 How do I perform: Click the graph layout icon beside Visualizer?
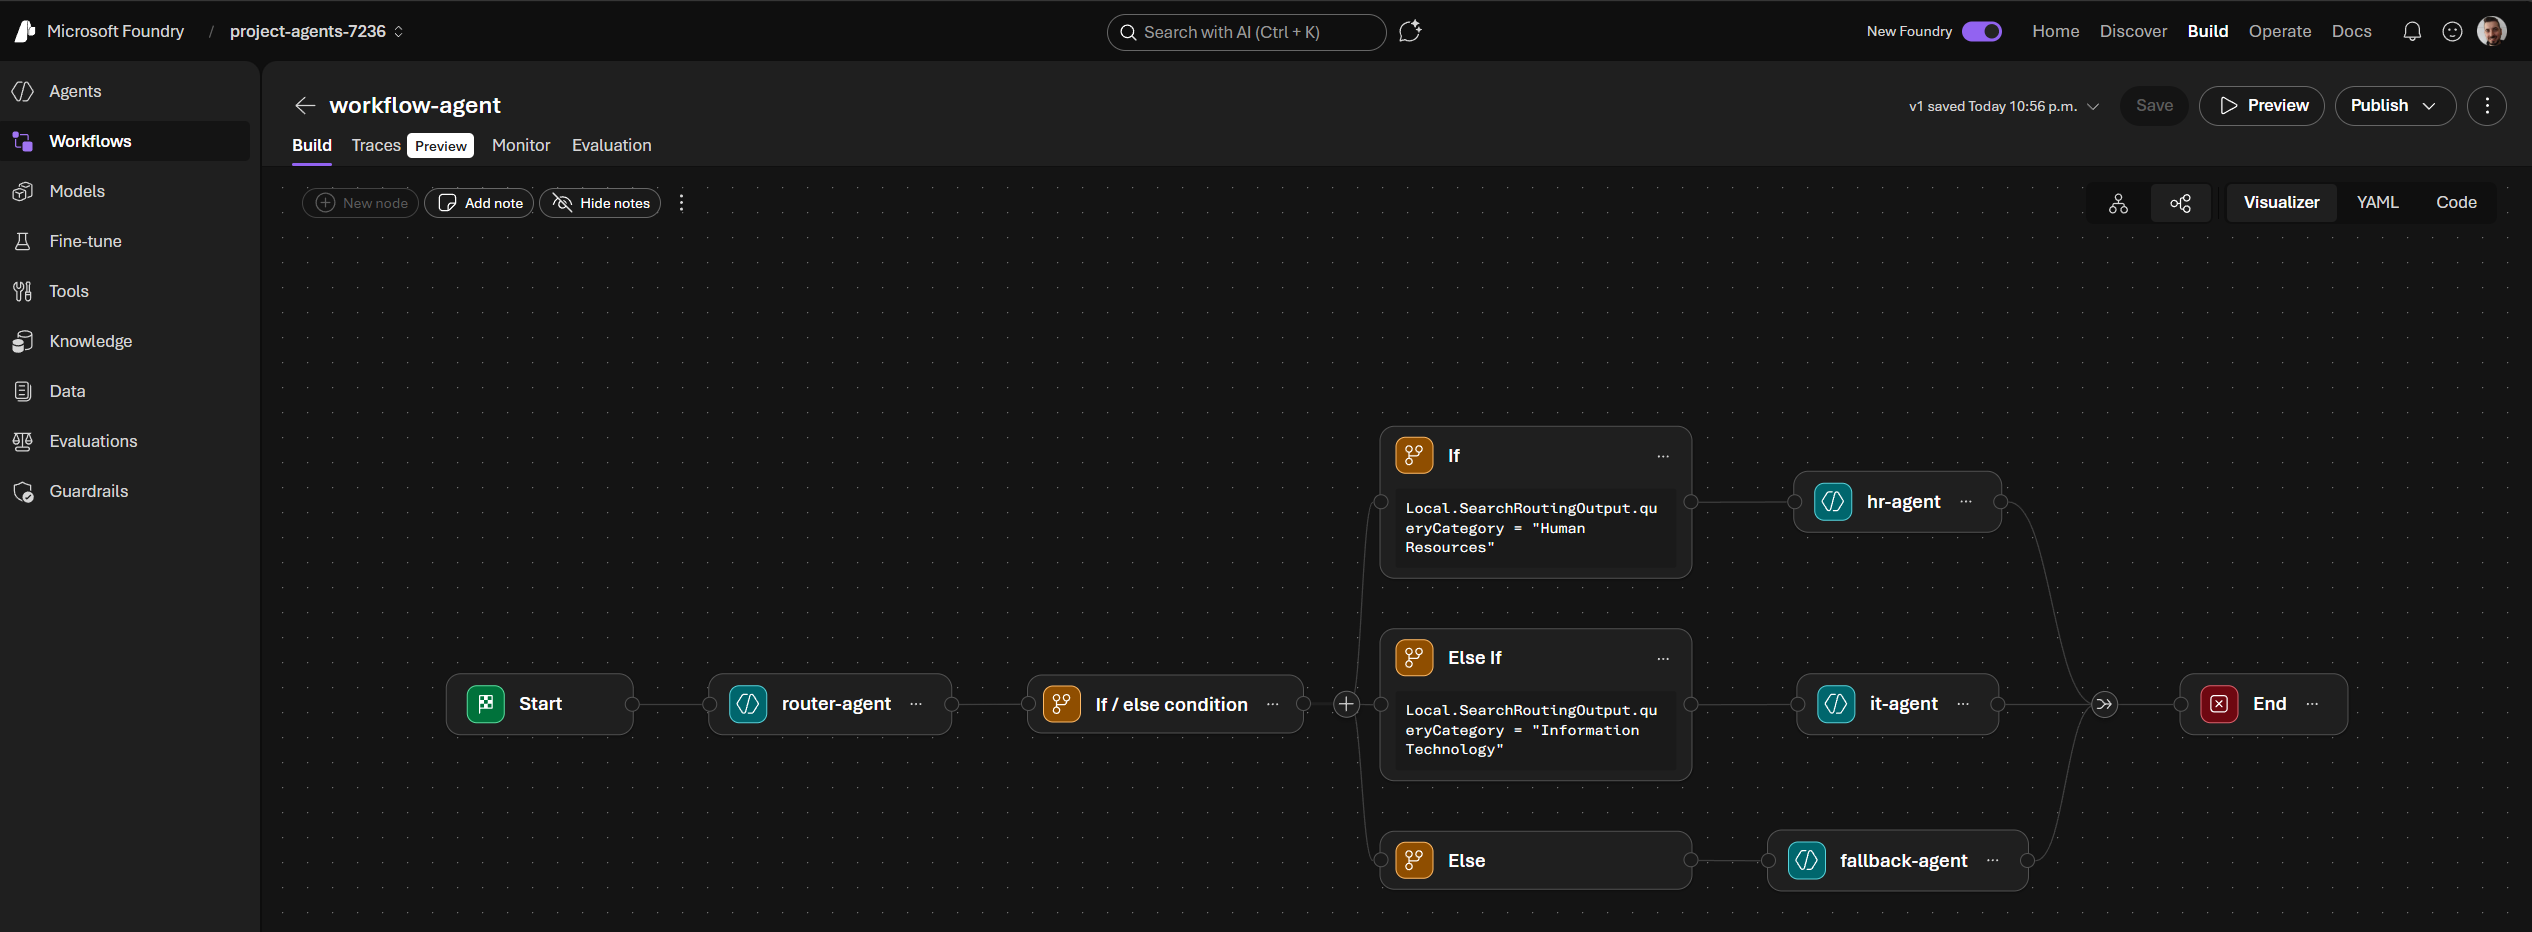[2180, 203]
